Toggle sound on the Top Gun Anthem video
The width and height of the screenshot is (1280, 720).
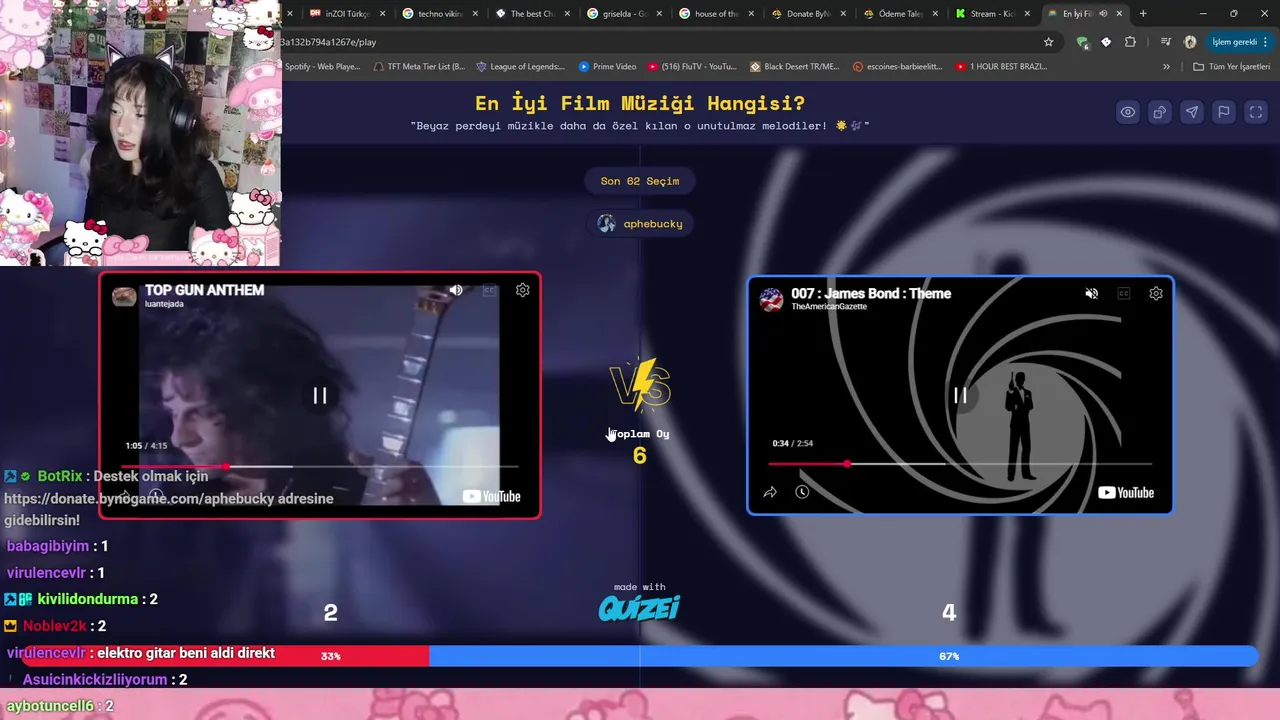(x=456, y=290)
